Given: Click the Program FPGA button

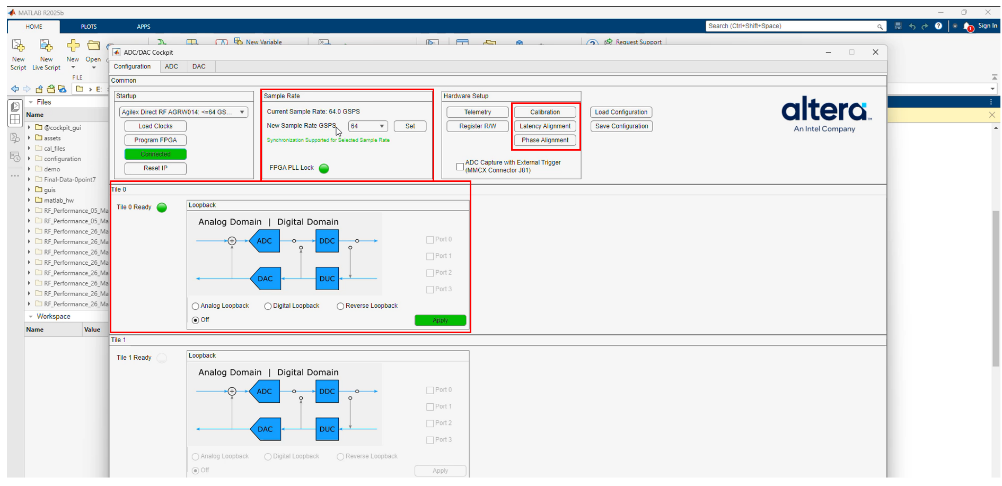Looking at the screenshot, I should 156,140.
